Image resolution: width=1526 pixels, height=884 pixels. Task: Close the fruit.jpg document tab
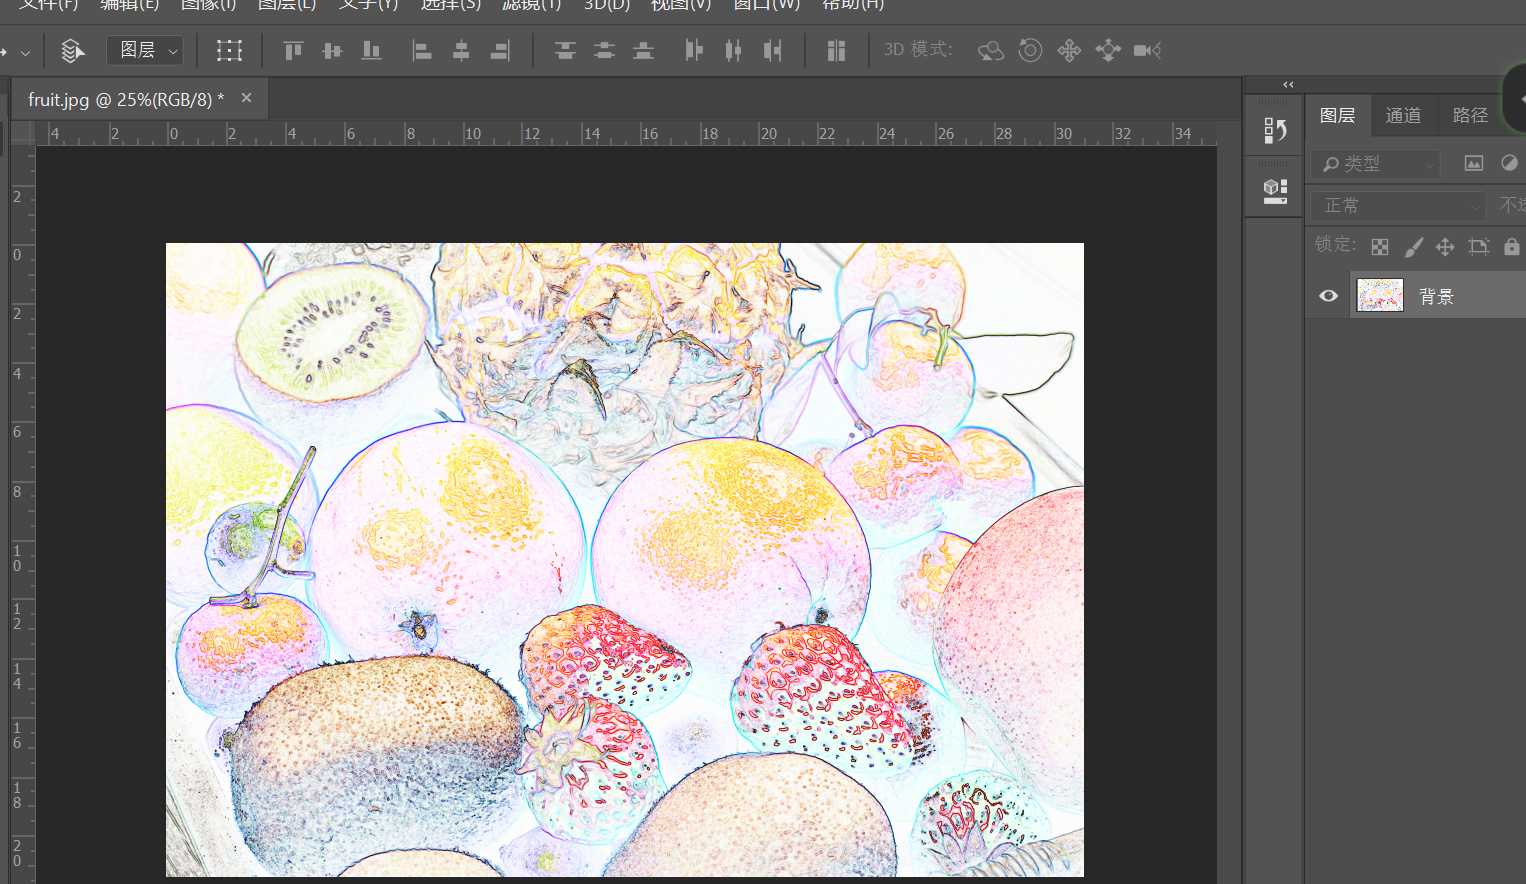click(x=246, y=98)
